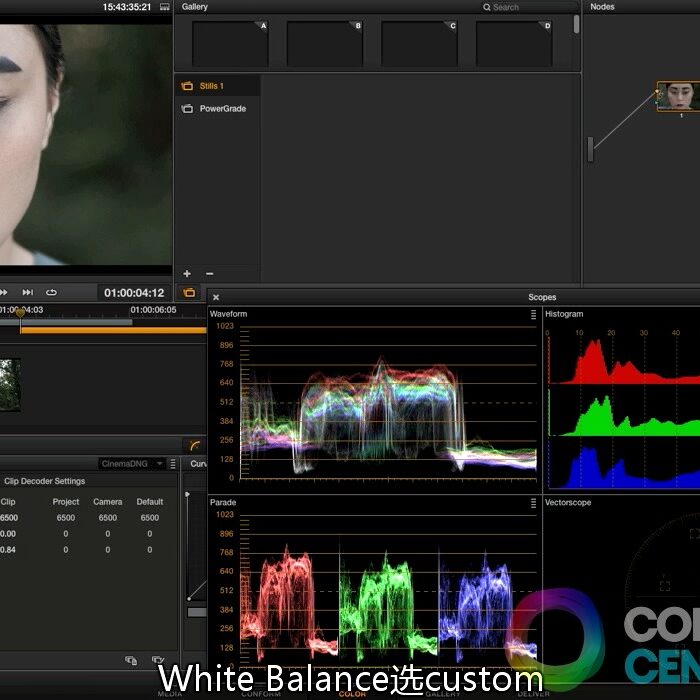Select the forest clip thumbnail
This screenshot has width=700, height=700.
[10, 385]
